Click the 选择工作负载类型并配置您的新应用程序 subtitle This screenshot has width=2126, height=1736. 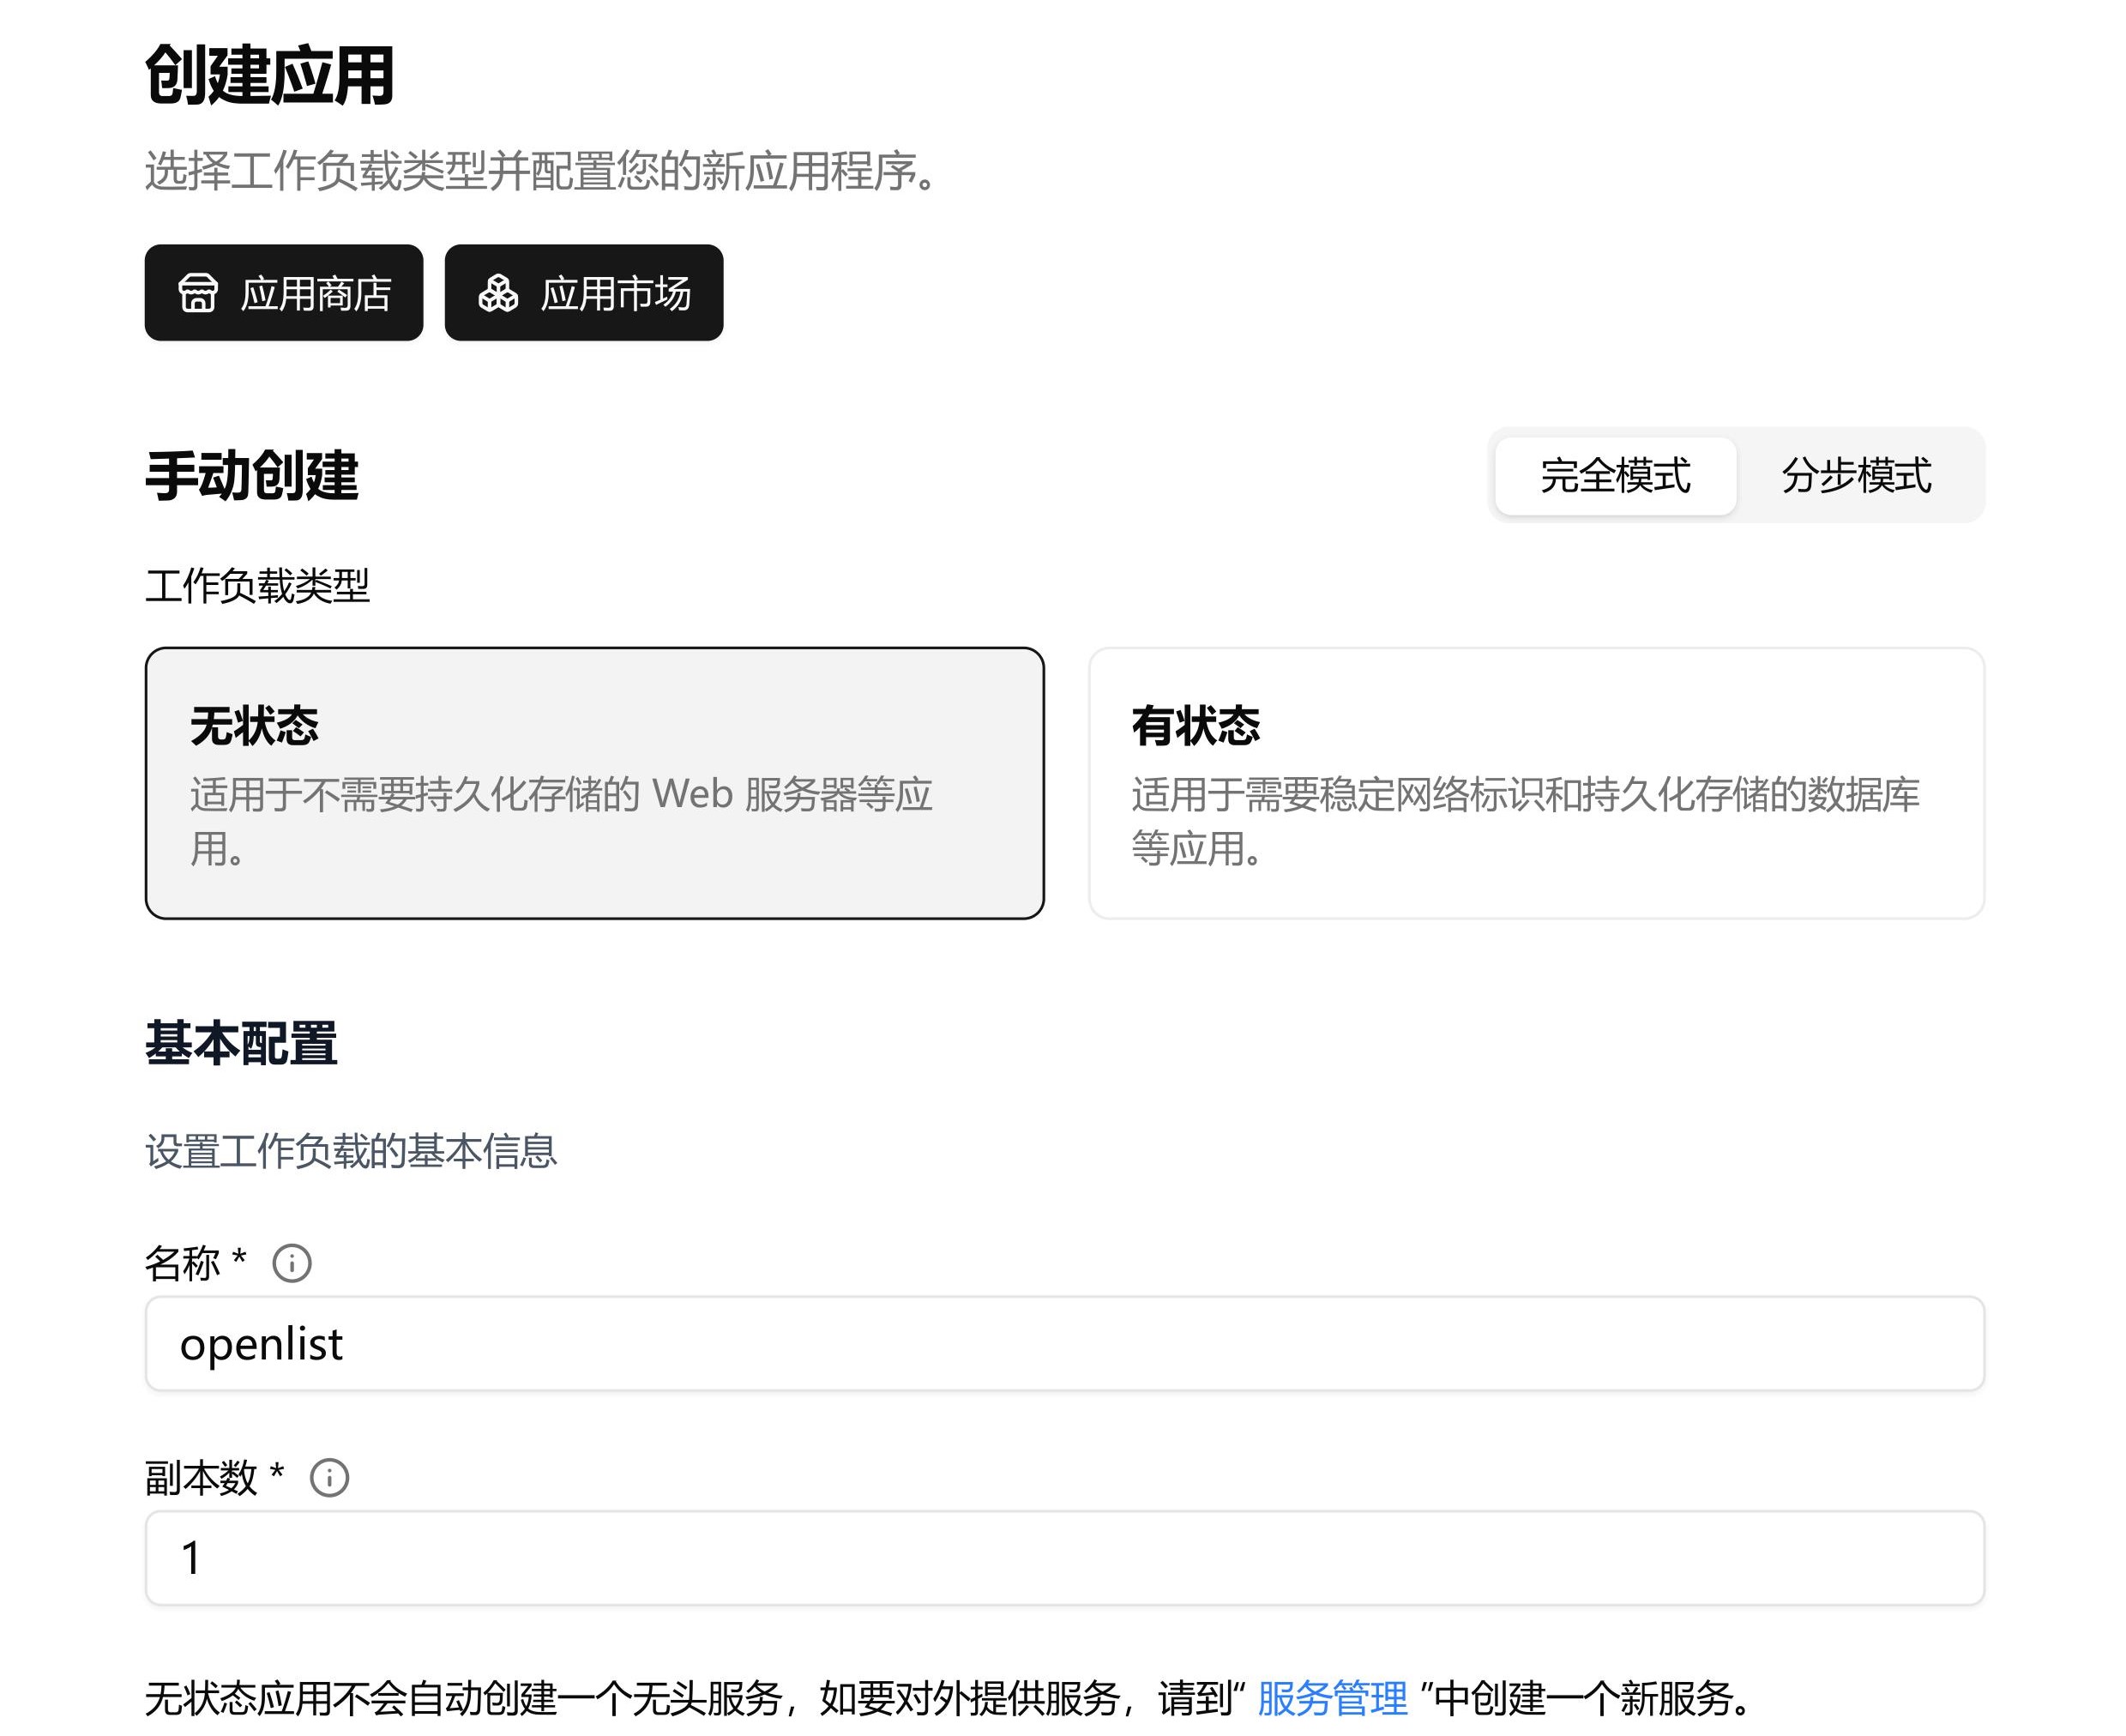pyautogui.click(x=541, y=171)
